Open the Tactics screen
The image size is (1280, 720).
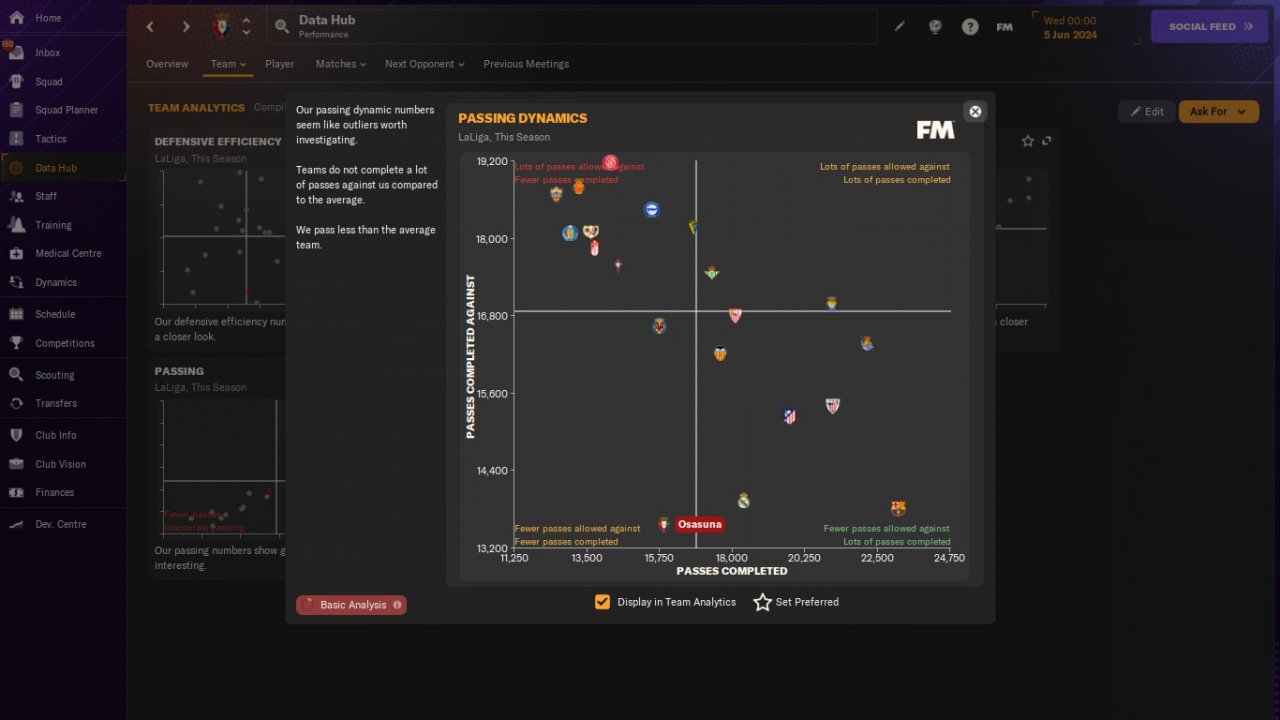click(50, 139)
